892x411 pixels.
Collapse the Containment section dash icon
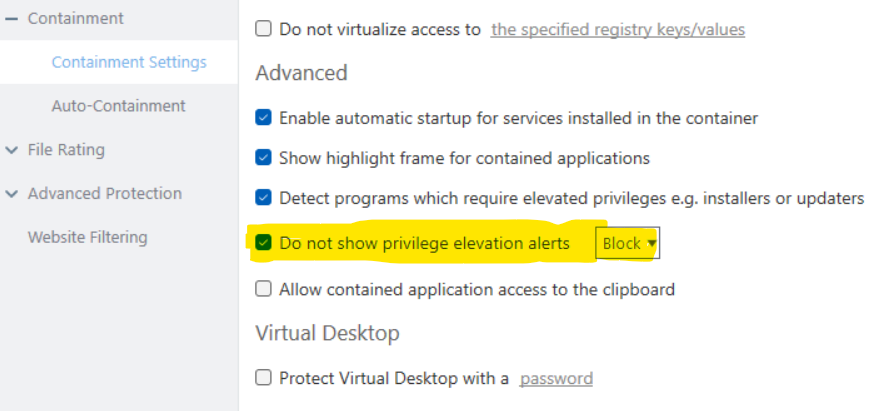coord(11,19)
